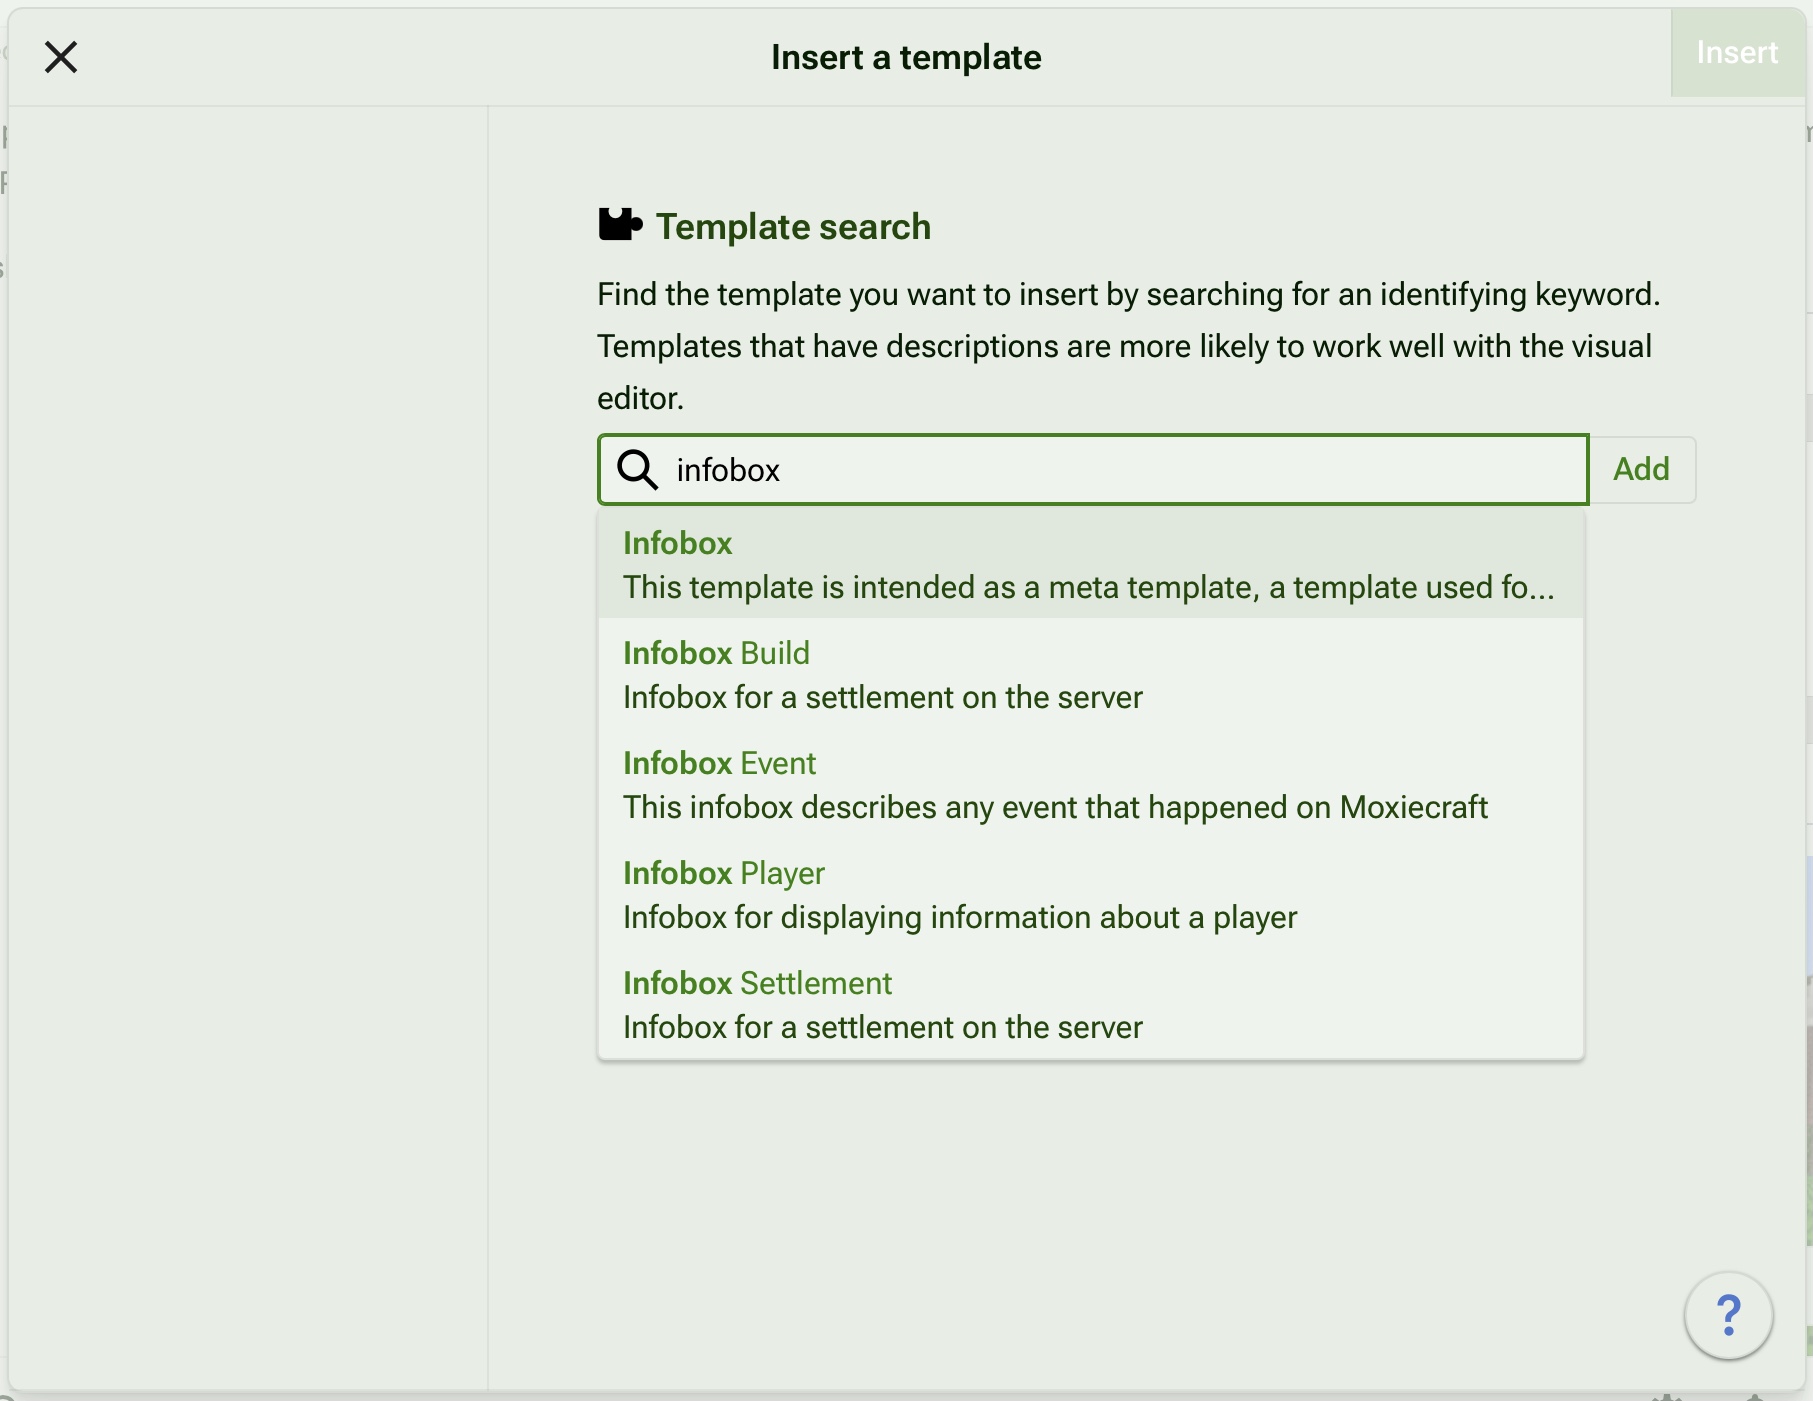
Task: Open help via the question mark button
Action: pos(1728,1315)
